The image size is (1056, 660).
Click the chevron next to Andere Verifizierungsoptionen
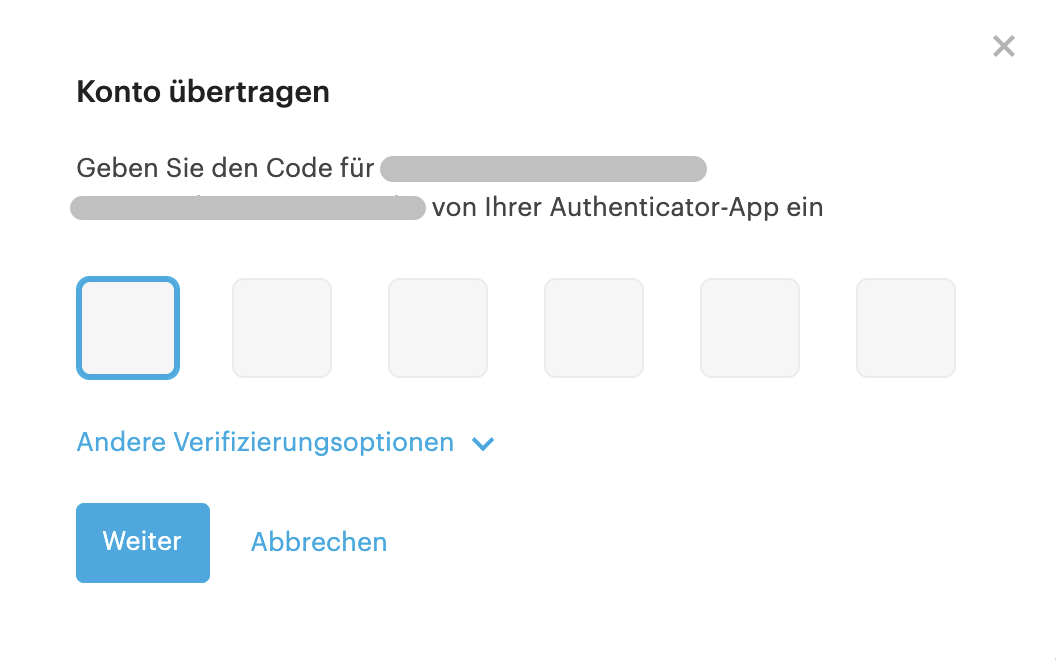483,444
